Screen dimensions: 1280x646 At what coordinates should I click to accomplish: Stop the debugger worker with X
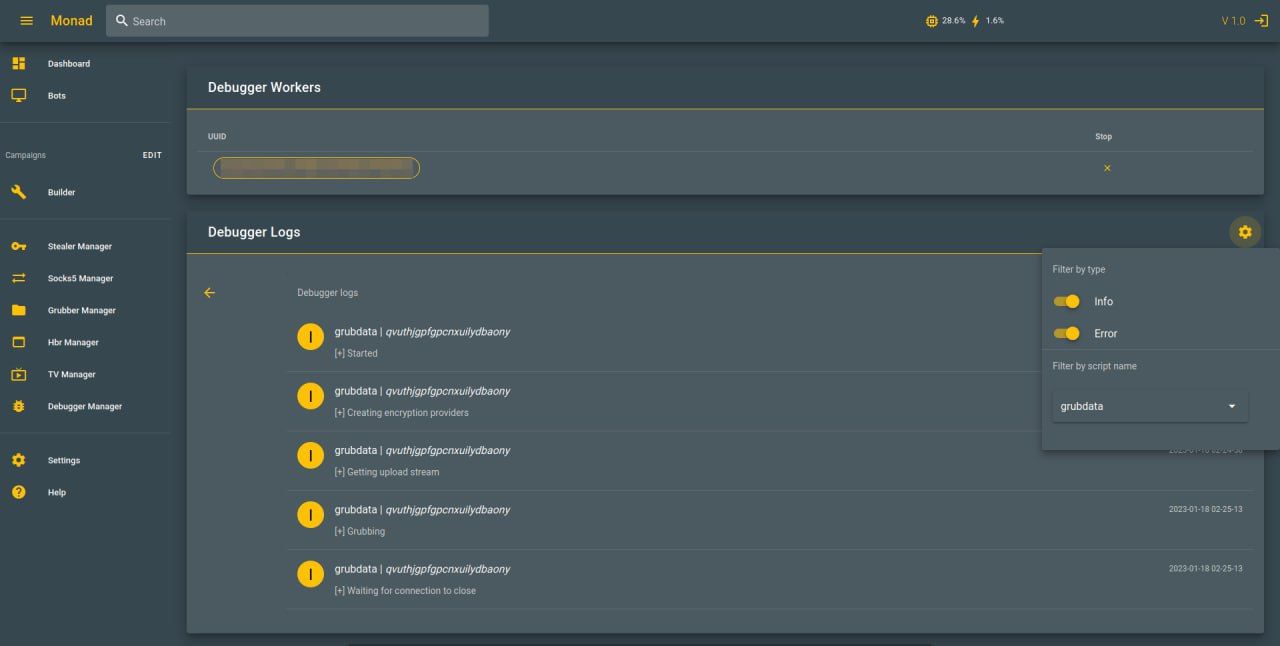click(x=1107, y=168)
